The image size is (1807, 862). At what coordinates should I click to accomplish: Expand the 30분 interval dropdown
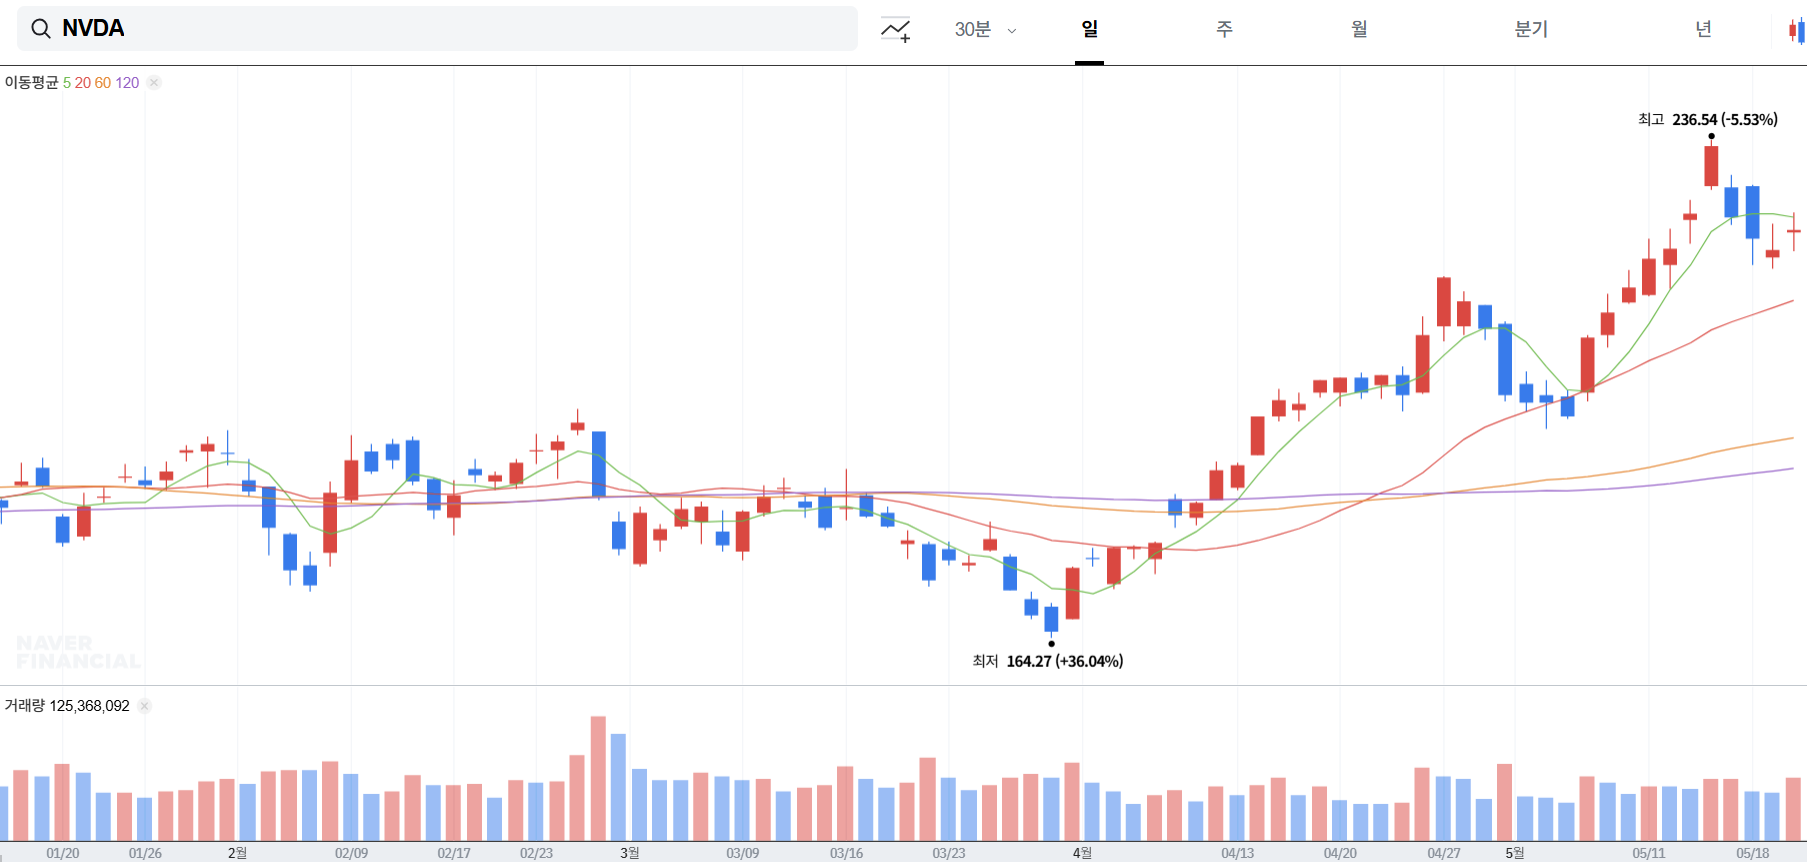click(x=985, y=30)
